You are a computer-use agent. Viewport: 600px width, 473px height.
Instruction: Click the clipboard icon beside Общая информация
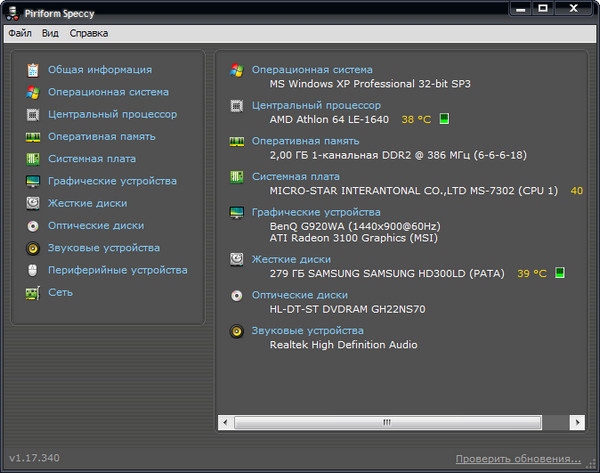tap(33, 70)
